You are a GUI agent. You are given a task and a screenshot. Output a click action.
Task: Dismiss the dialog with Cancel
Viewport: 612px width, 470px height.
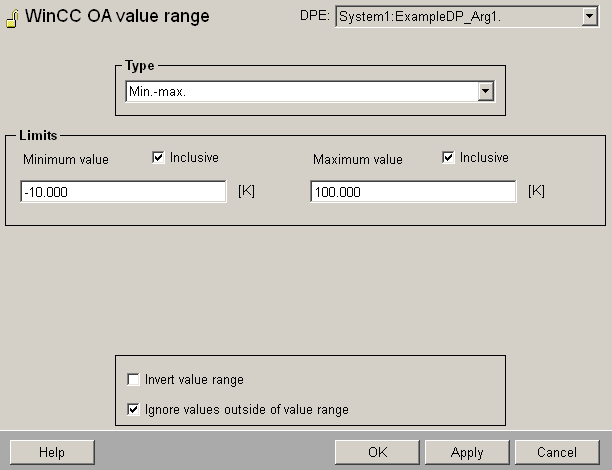(x=557, y=452)
